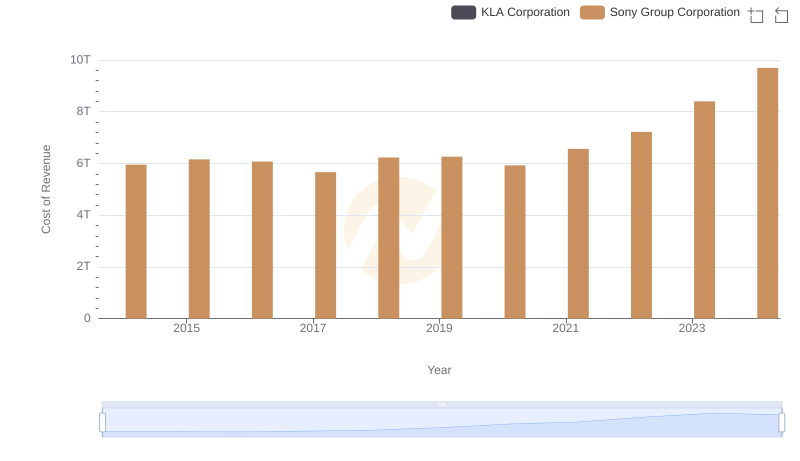Click the Sony bar for 2018
The image size is (800, 461).
389,238
